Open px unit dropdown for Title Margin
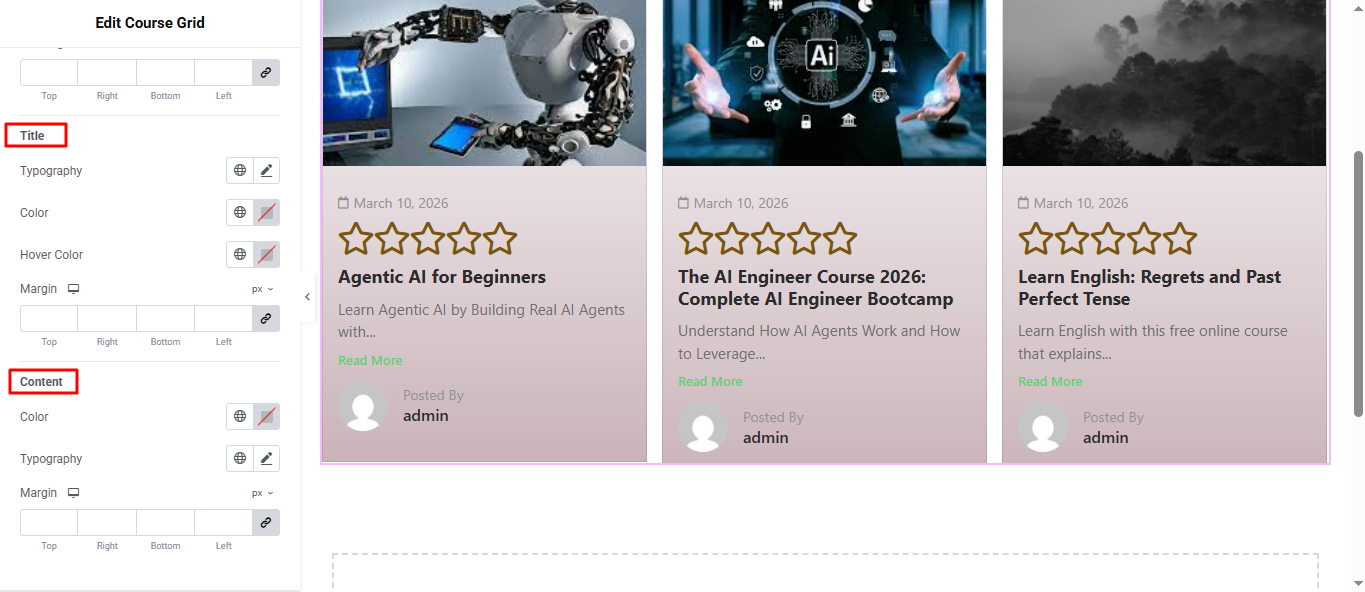Screen dimensions: 1365x592 (262, 289)
